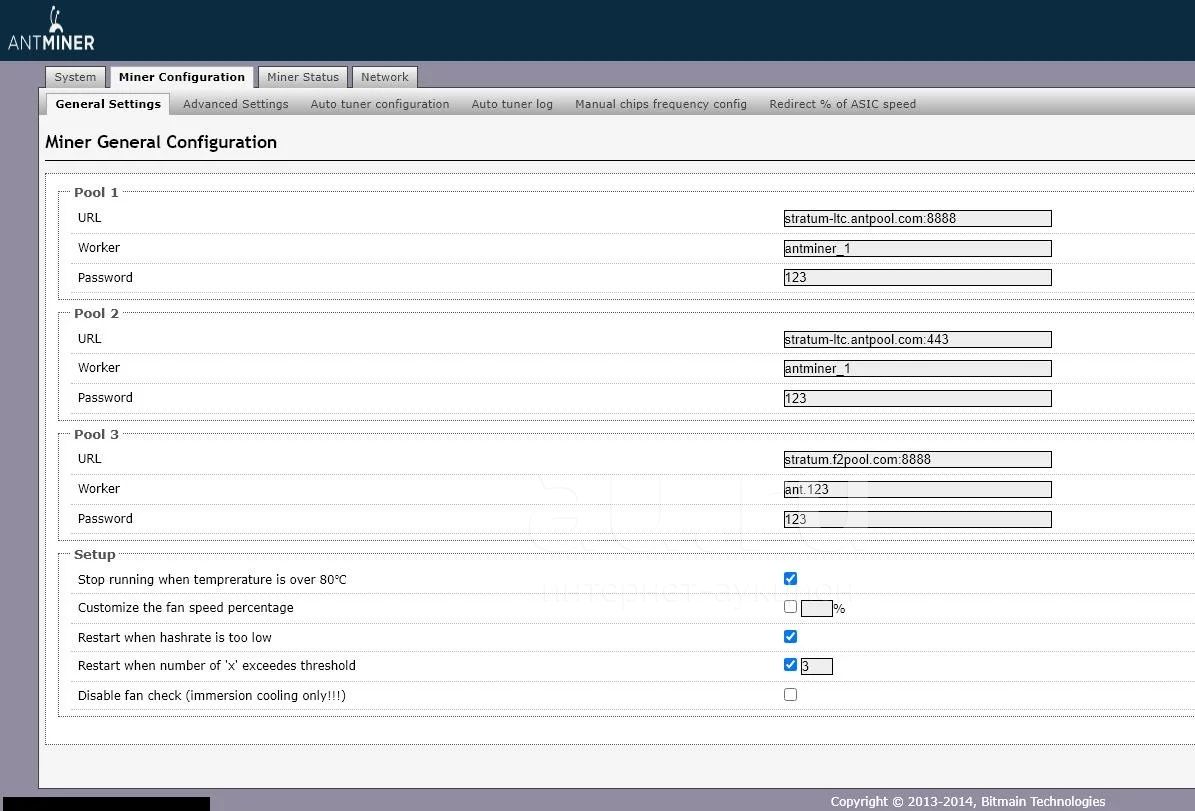The image size is (1195, 811).
Task: Click the 'Setup' group label
Action: tap(95, 555)
